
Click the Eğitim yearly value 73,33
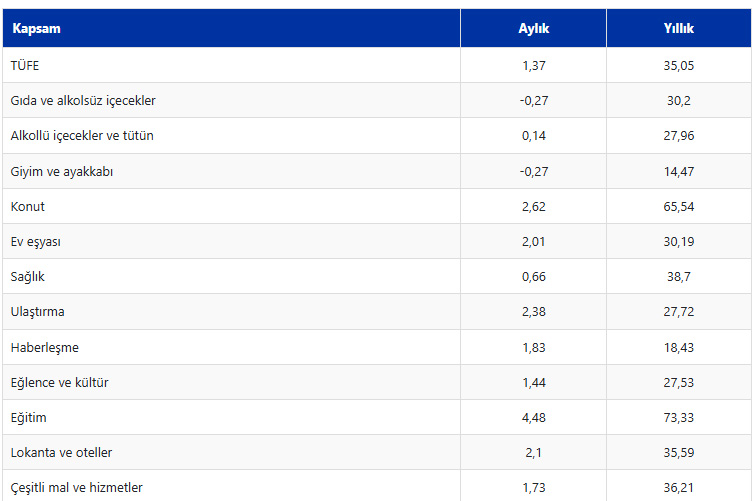click(x=679, y=418)
